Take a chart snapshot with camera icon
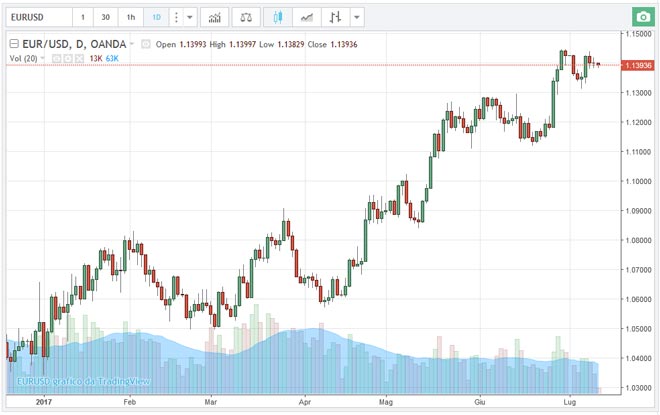Image resolution: width=660 pixels, height=415 pixels. [641, 18]
